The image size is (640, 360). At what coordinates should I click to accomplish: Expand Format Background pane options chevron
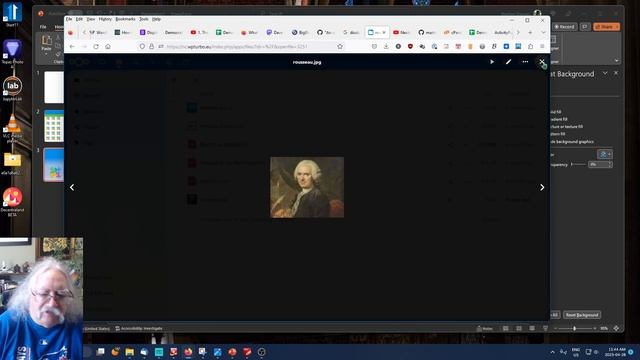coord(605,73)
